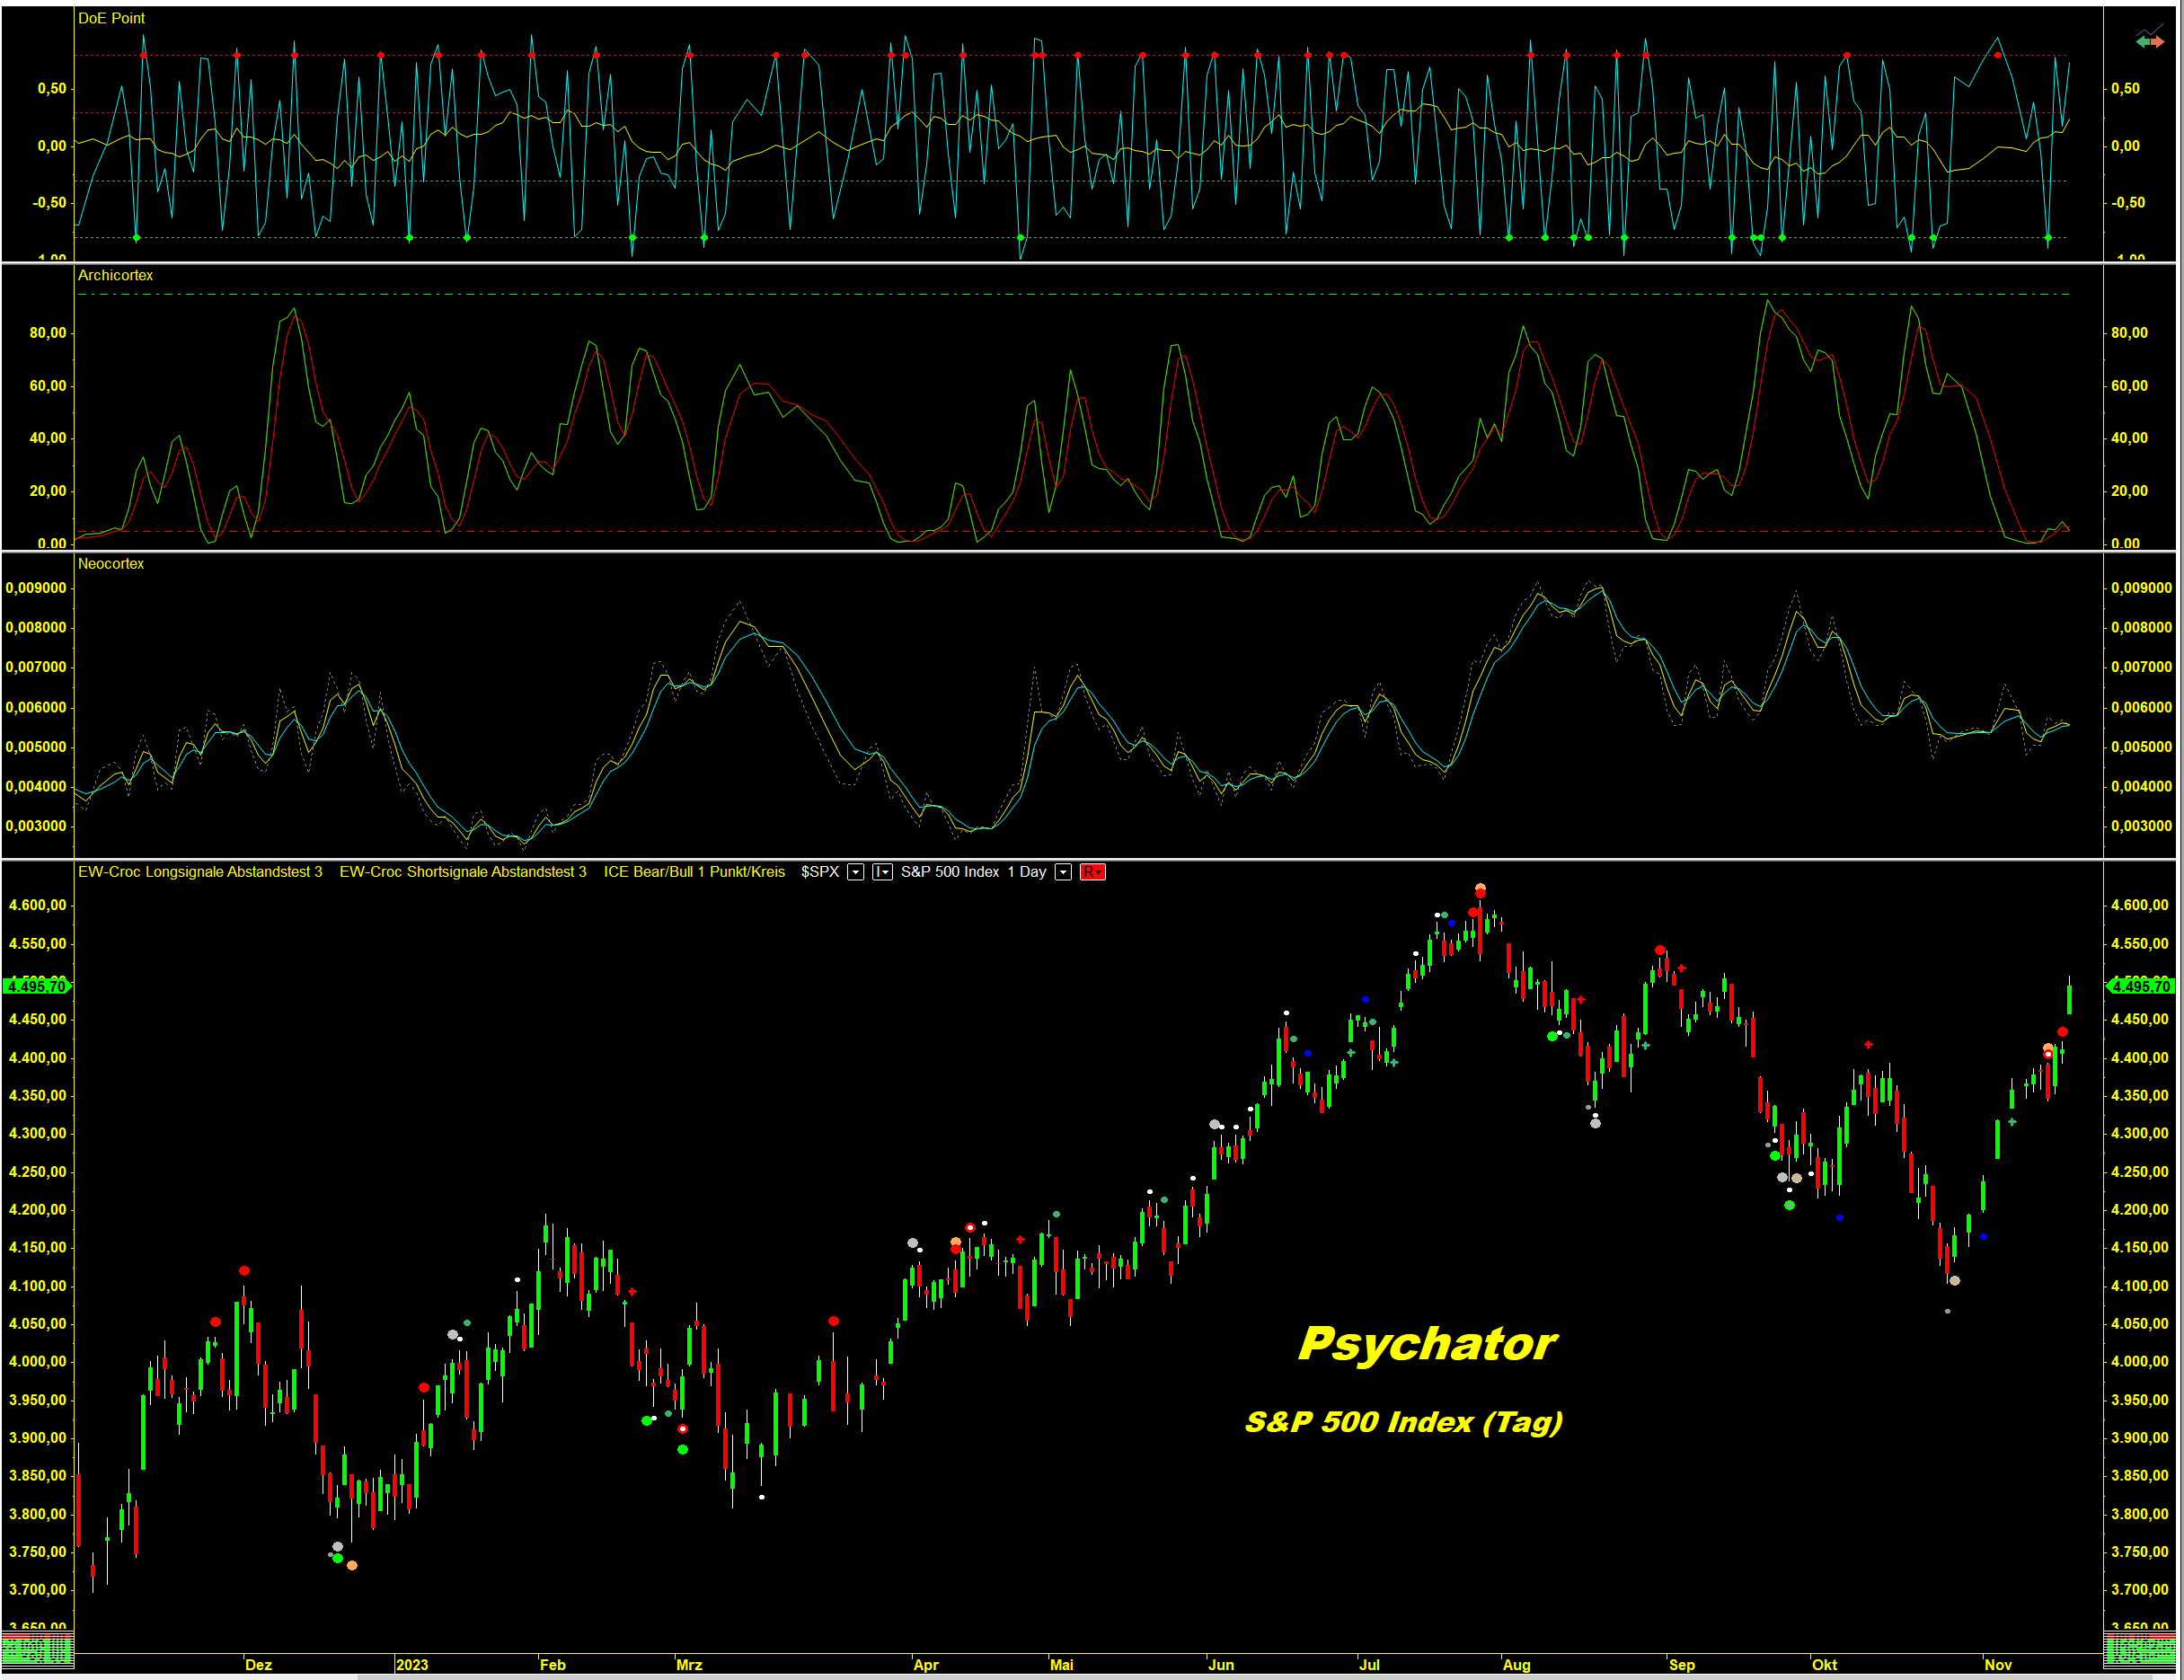
Task: Click the Aug marker on time axis
Action: [x=1516, y=1665]
